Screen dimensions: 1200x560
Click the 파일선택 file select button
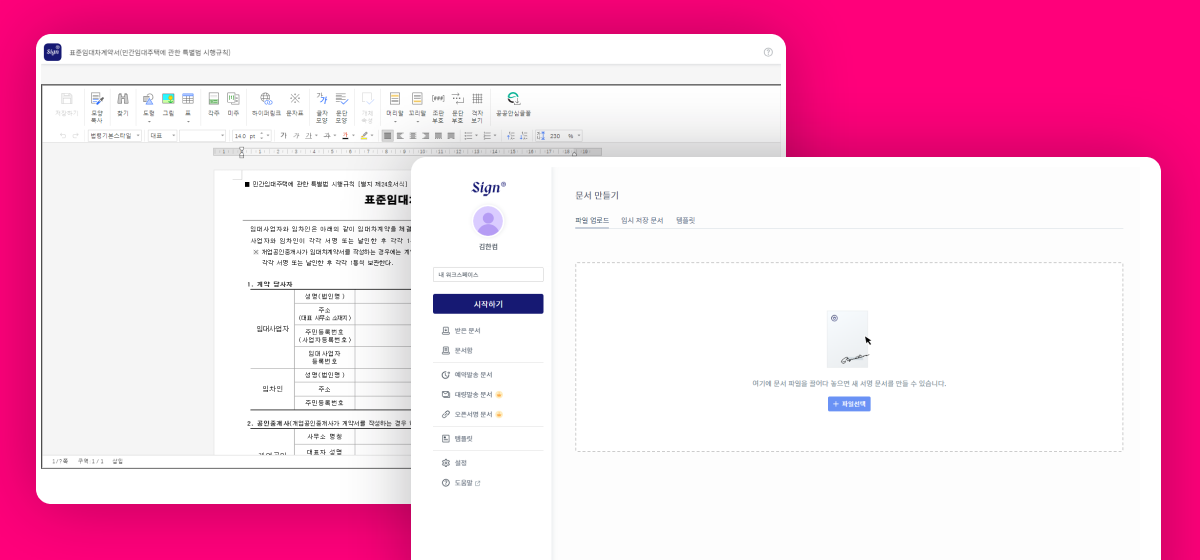click(x=849, y=404)
